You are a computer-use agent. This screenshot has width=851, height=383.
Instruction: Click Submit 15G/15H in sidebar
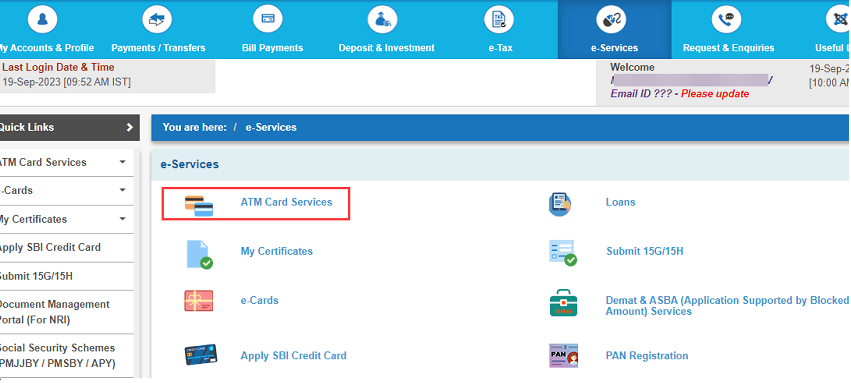(x=36, y=276)
